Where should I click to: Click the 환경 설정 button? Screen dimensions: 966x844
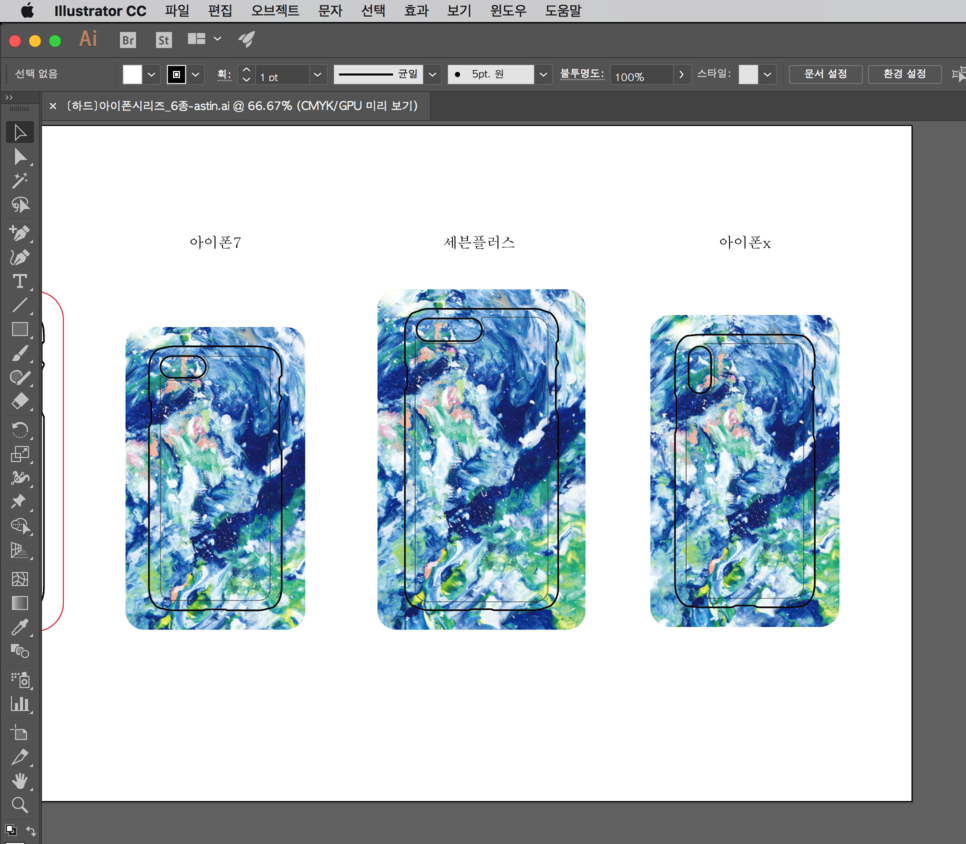click(x=904, y=74)
